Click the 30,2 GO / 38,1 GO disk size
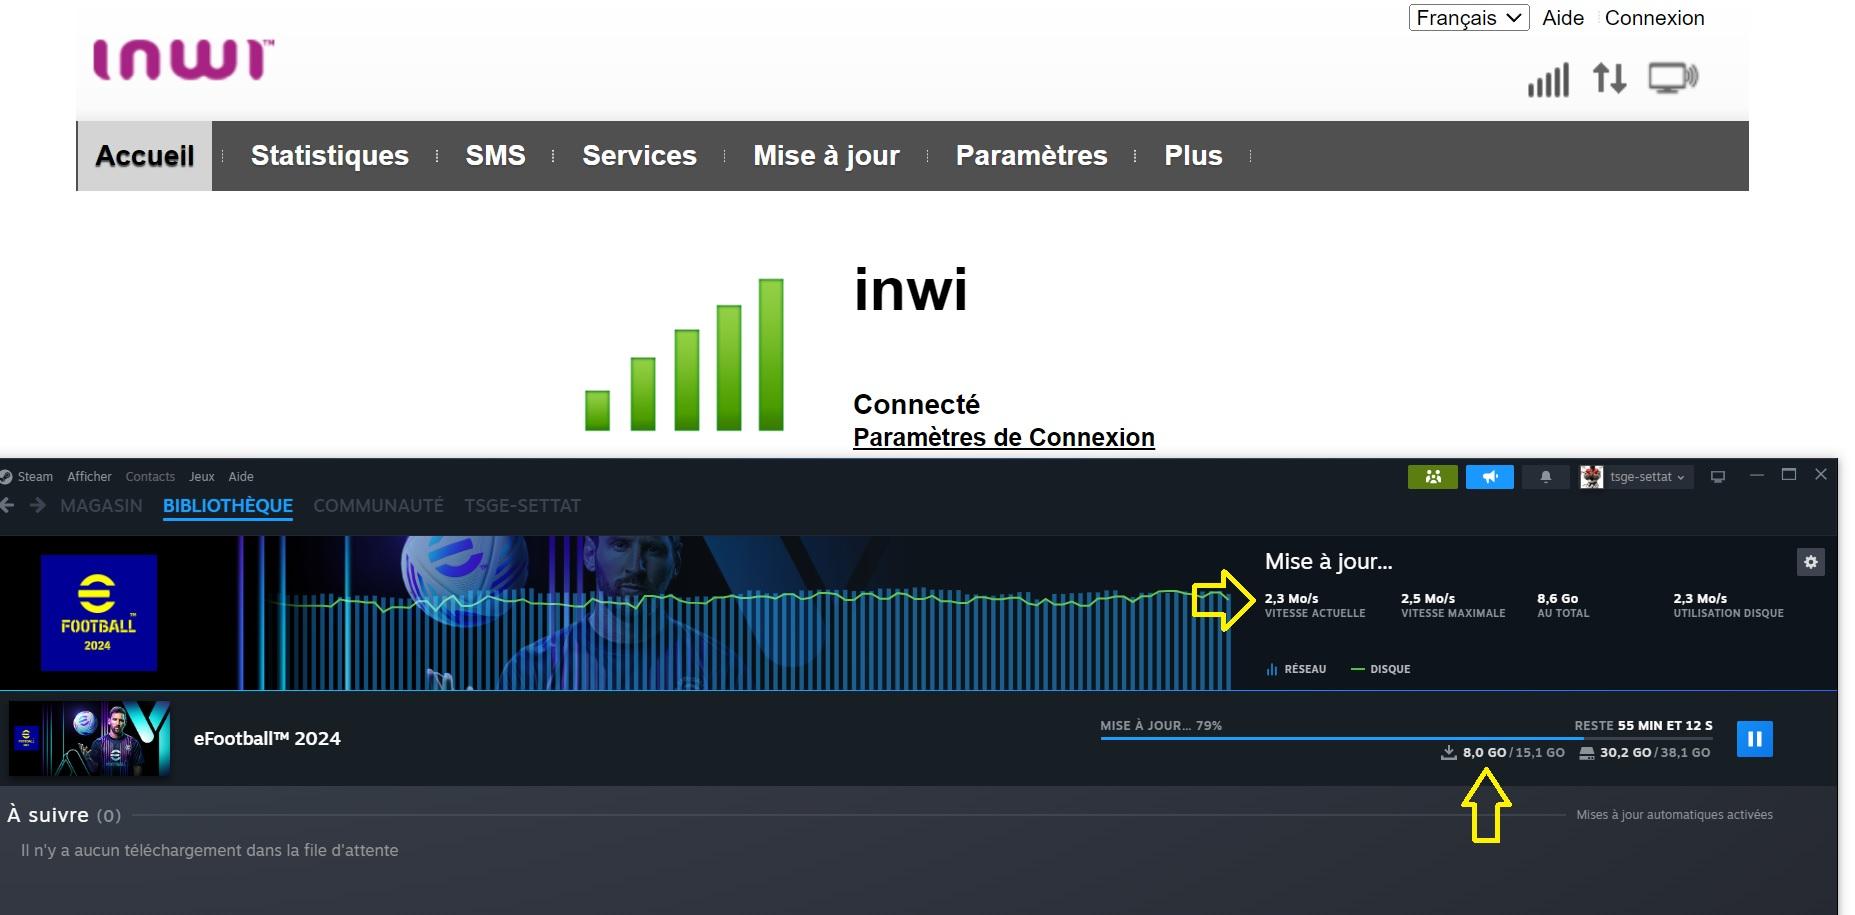The image size is (1855, 915). 1655,753
